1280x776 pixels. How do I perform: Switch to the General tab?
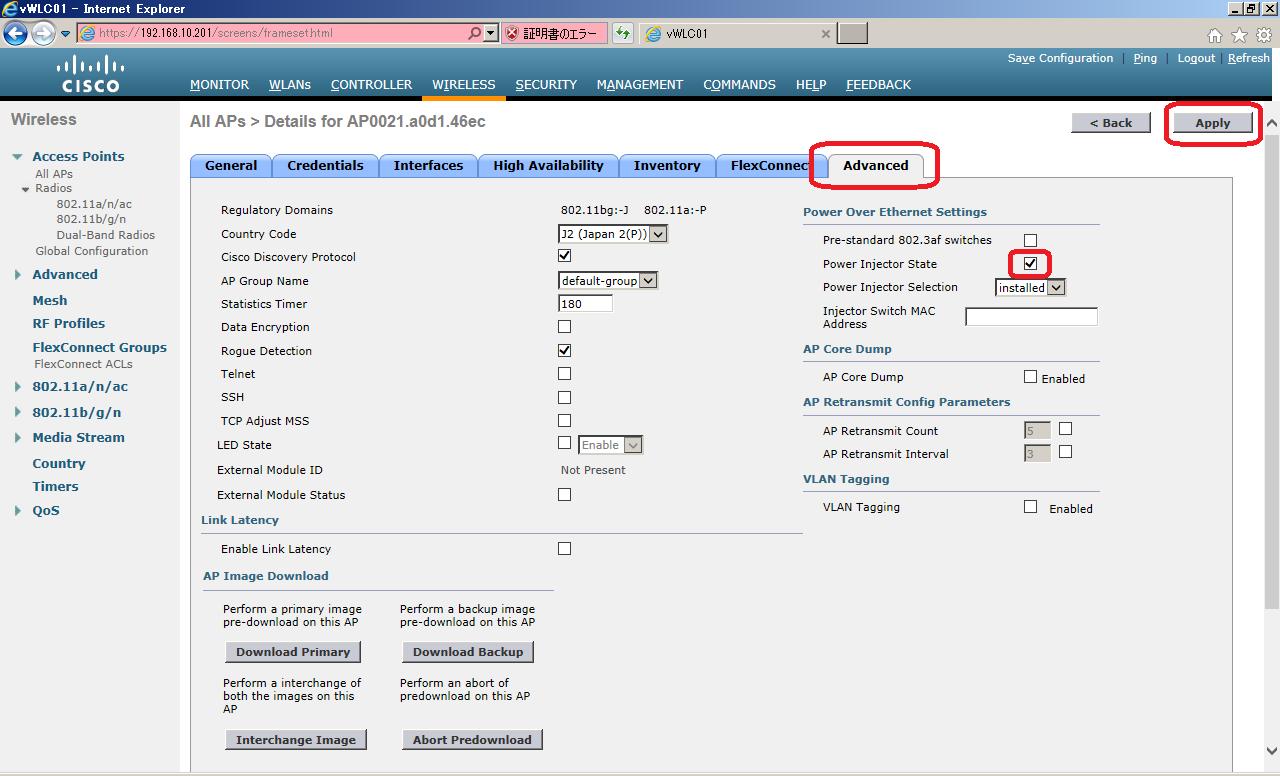[231, 166]
